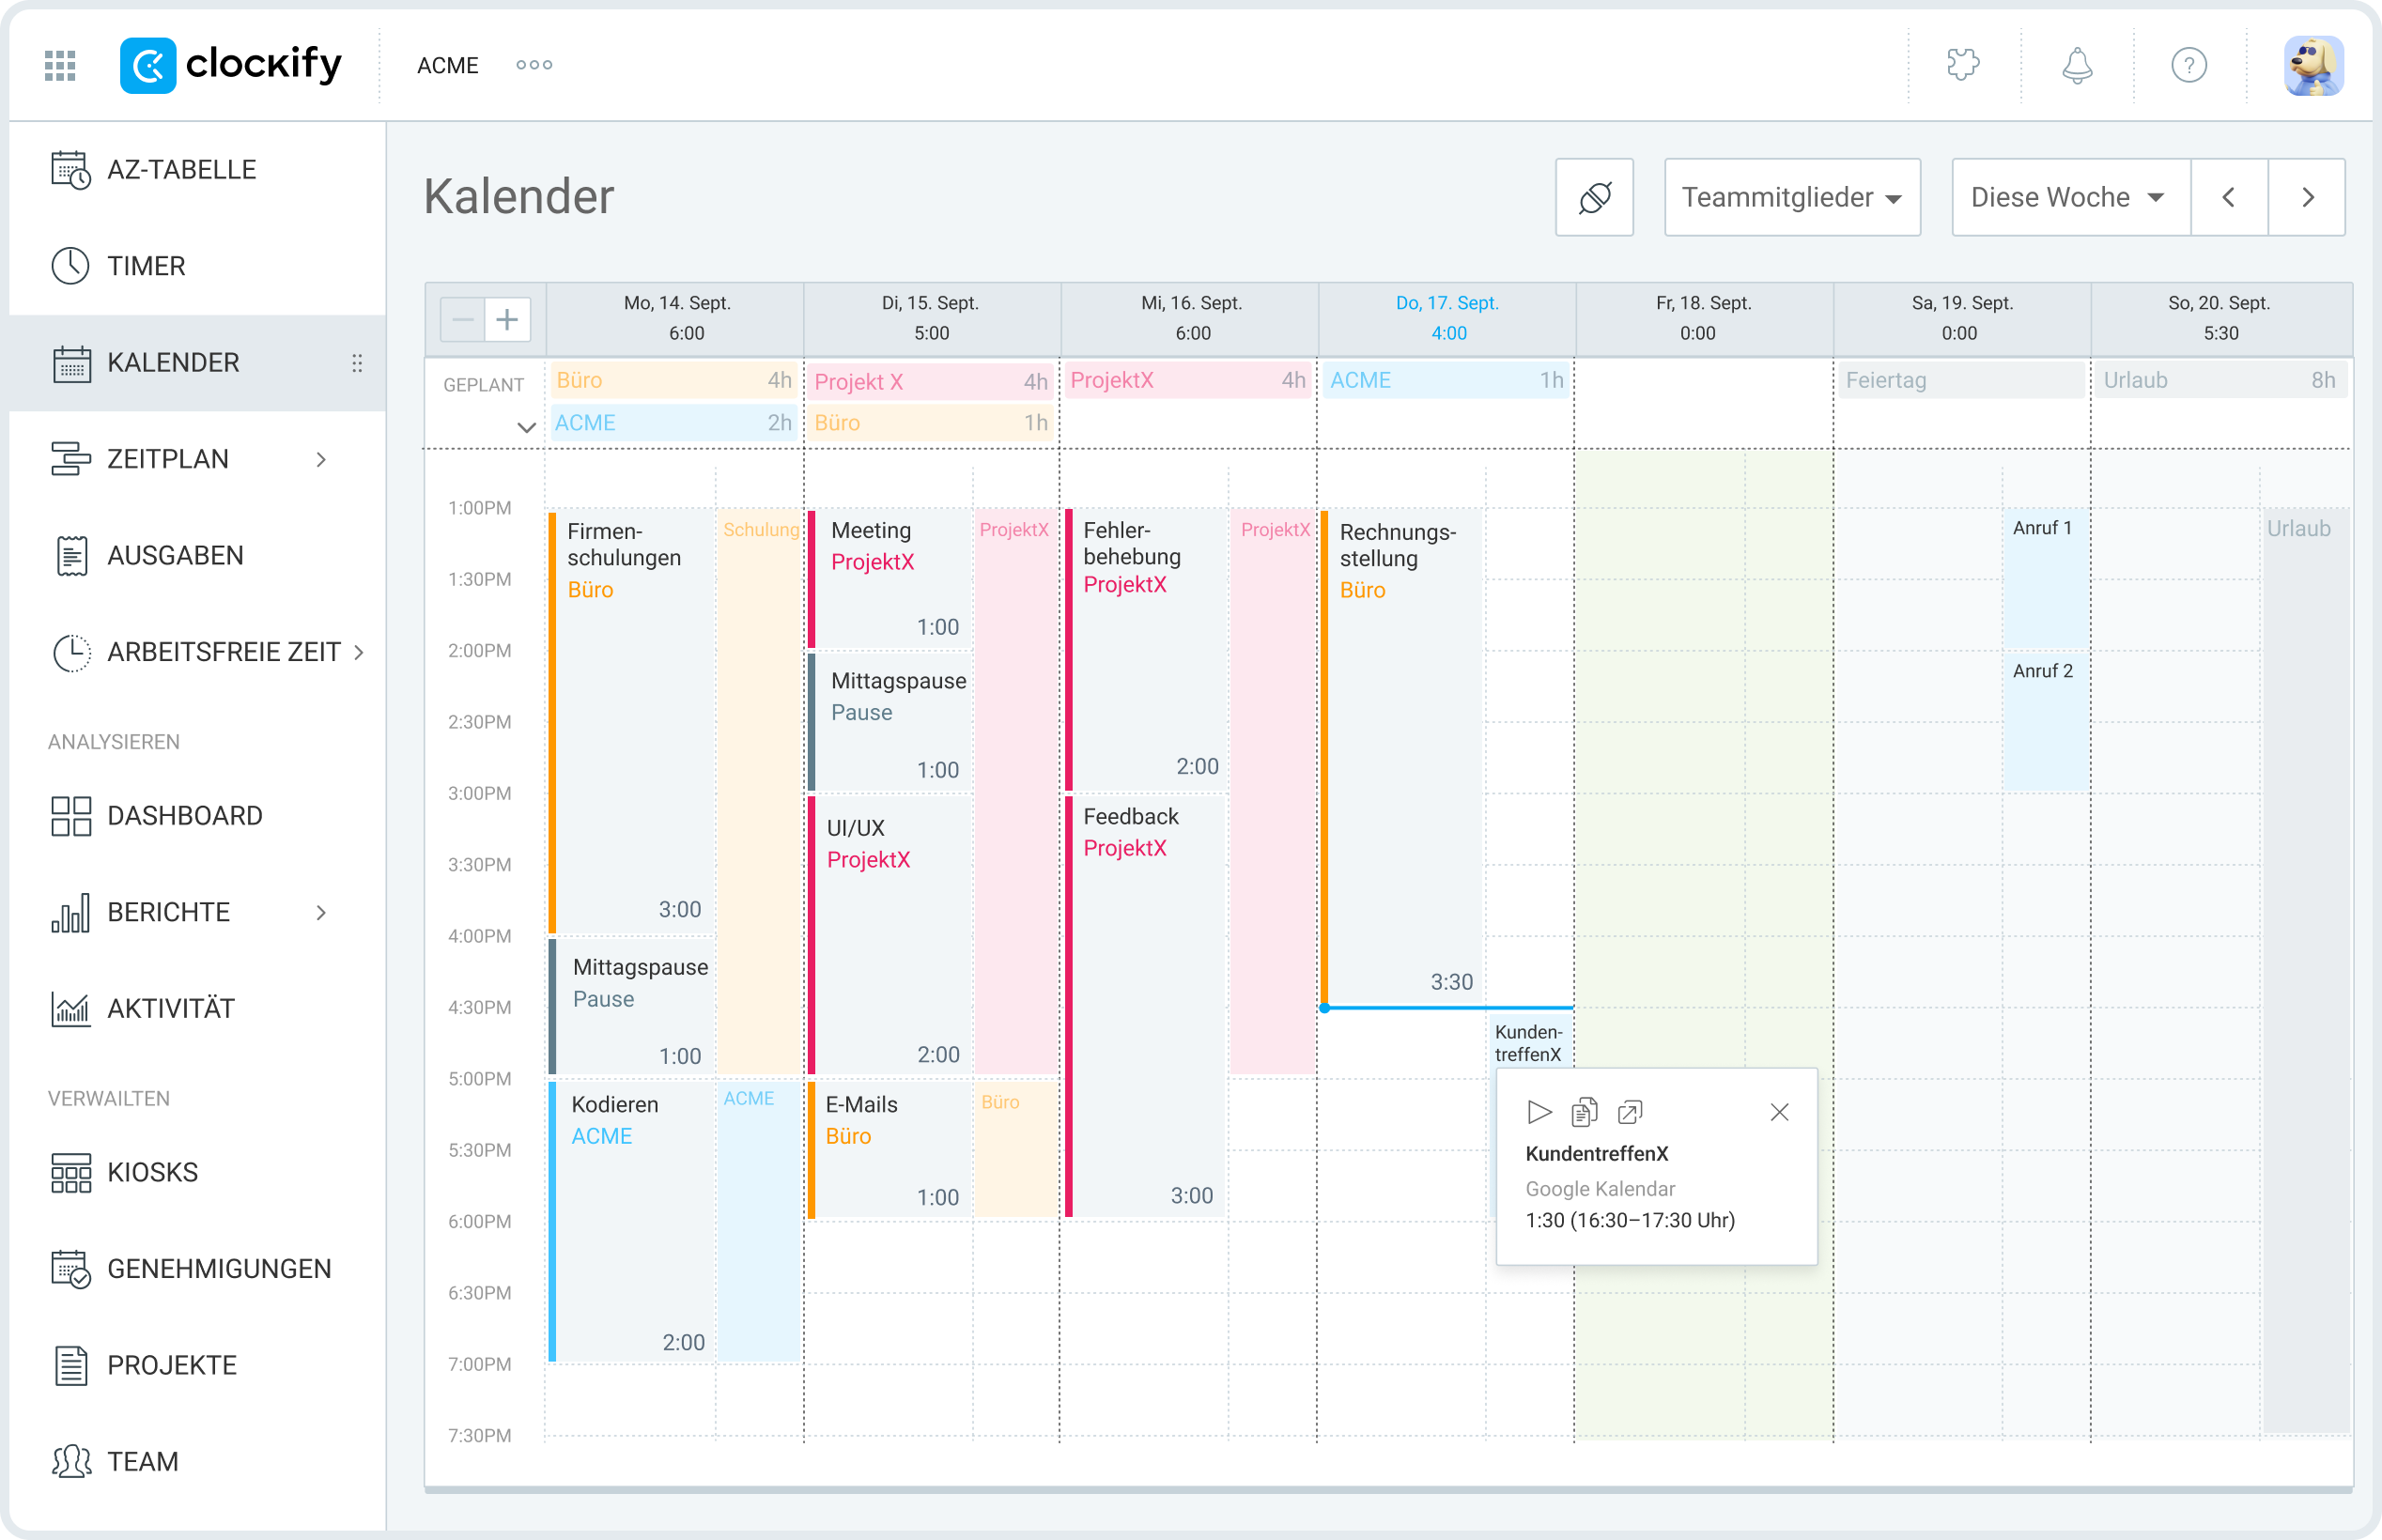Zoom in the calendar with the plus button
Screen dimensions: 2382x1540
point(507,318)
